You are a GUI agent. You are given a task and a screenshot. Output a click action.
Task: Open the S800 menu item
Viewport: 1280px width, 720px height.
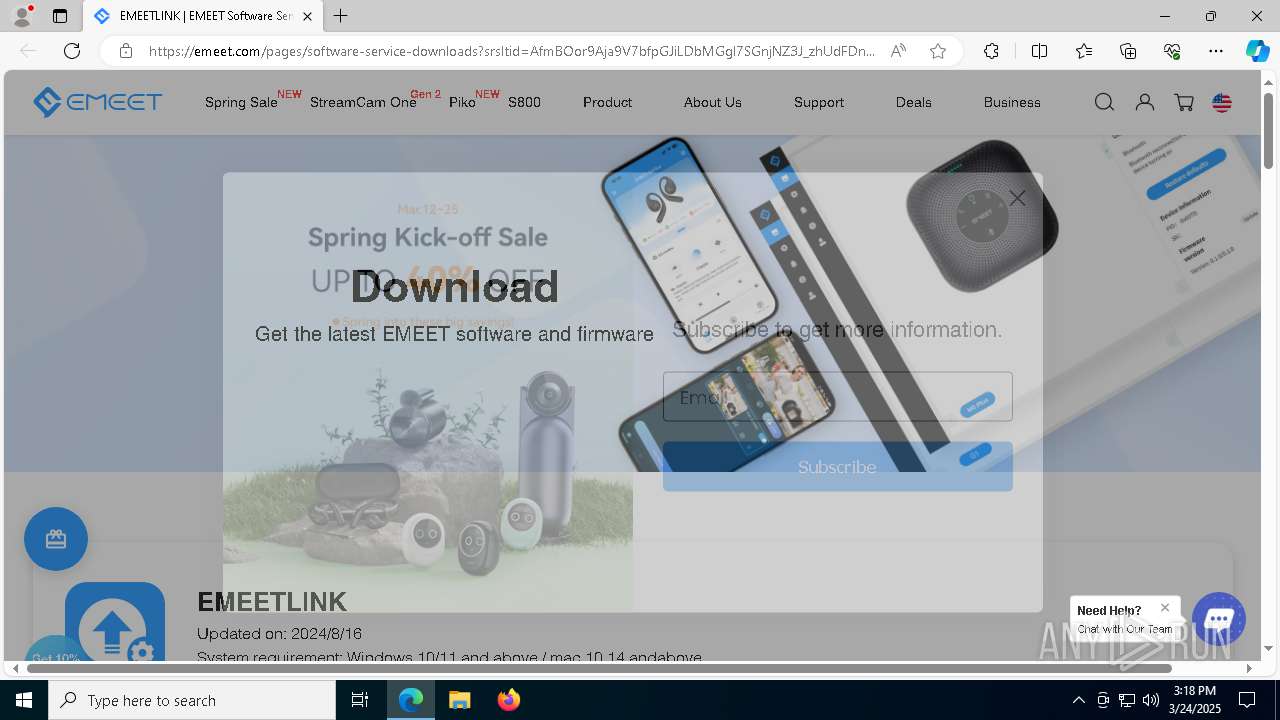tap(524, 102)
